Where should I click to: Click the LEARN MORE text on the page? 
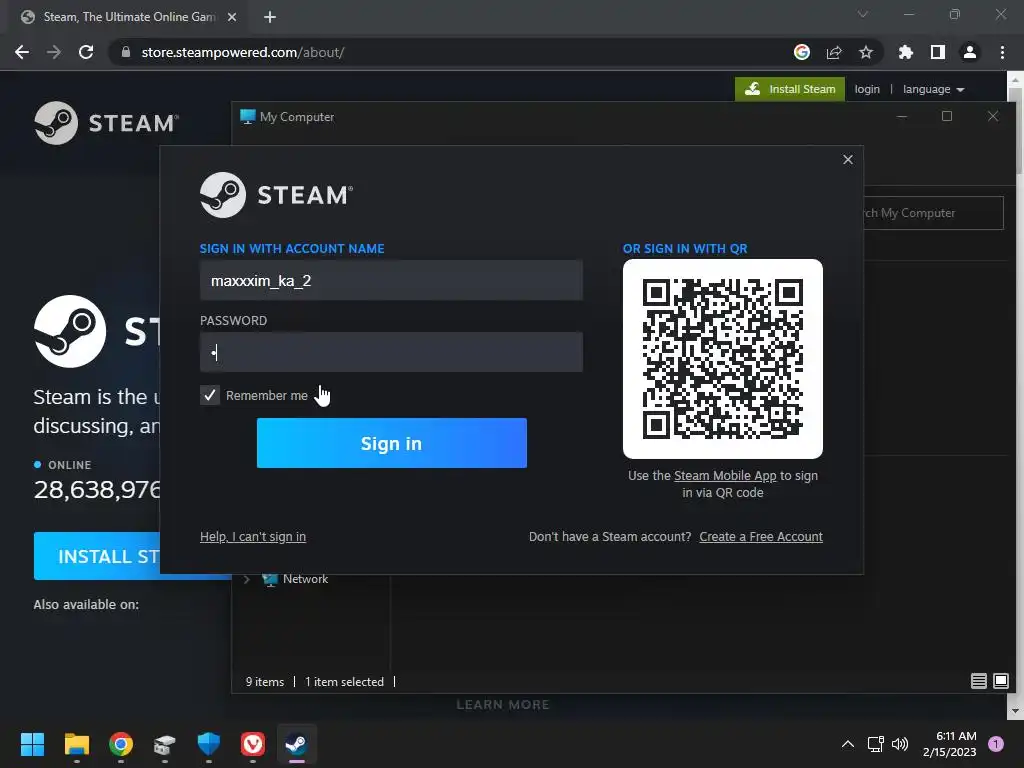503,705
